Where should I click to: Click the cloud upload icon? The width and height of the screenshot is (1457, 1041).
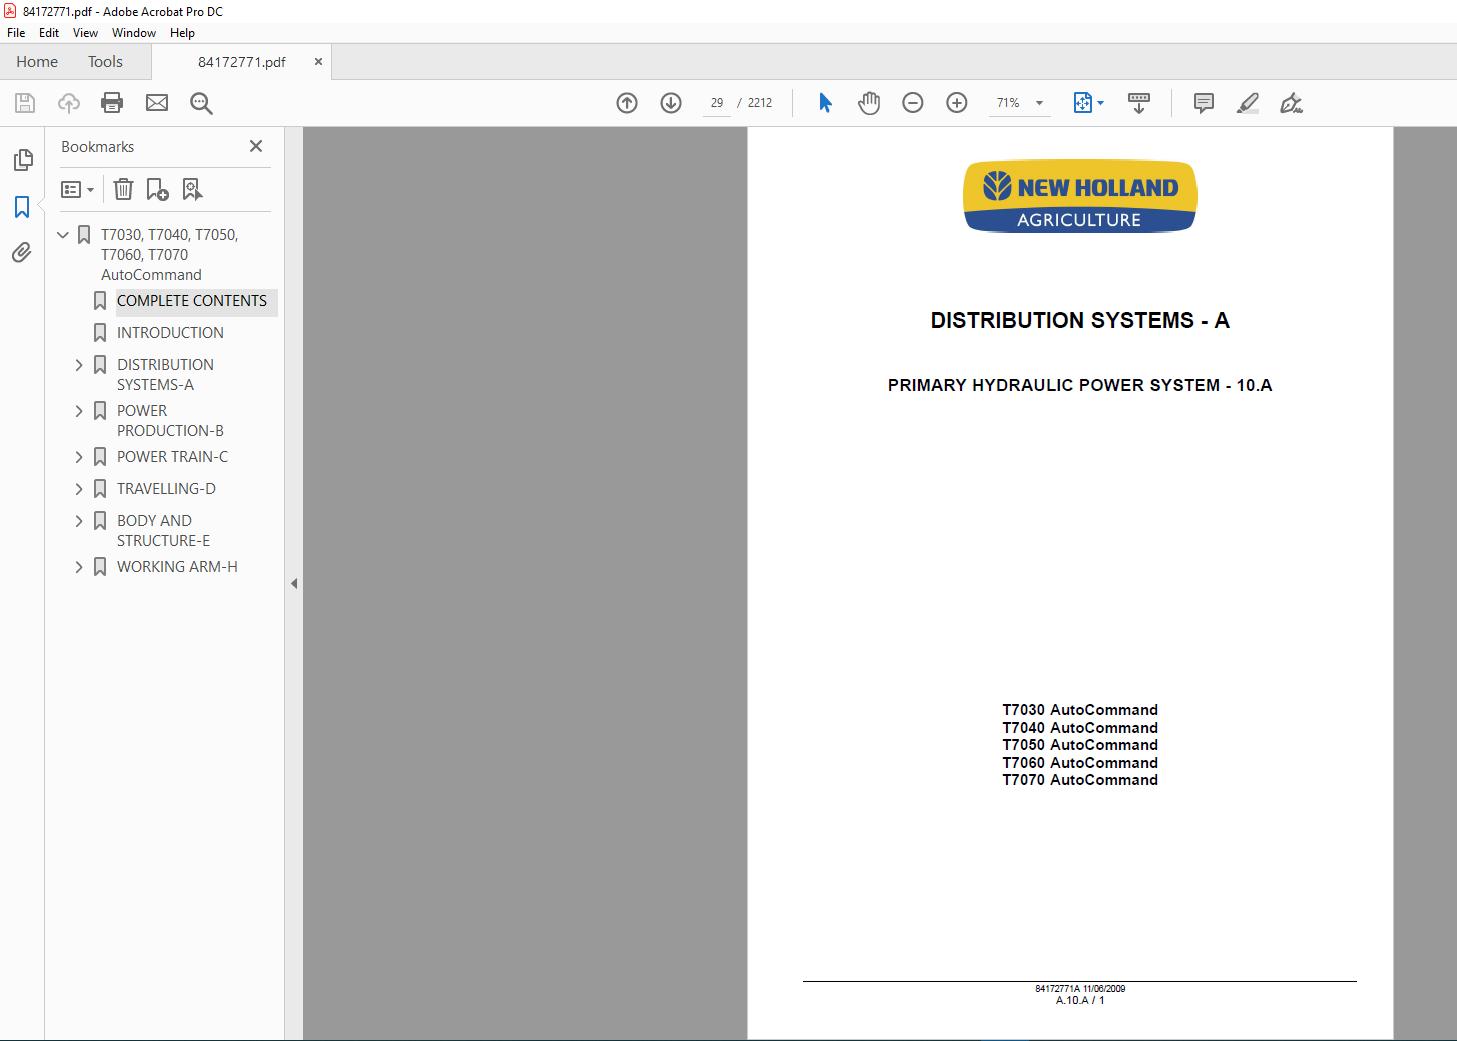coord(69,103)
